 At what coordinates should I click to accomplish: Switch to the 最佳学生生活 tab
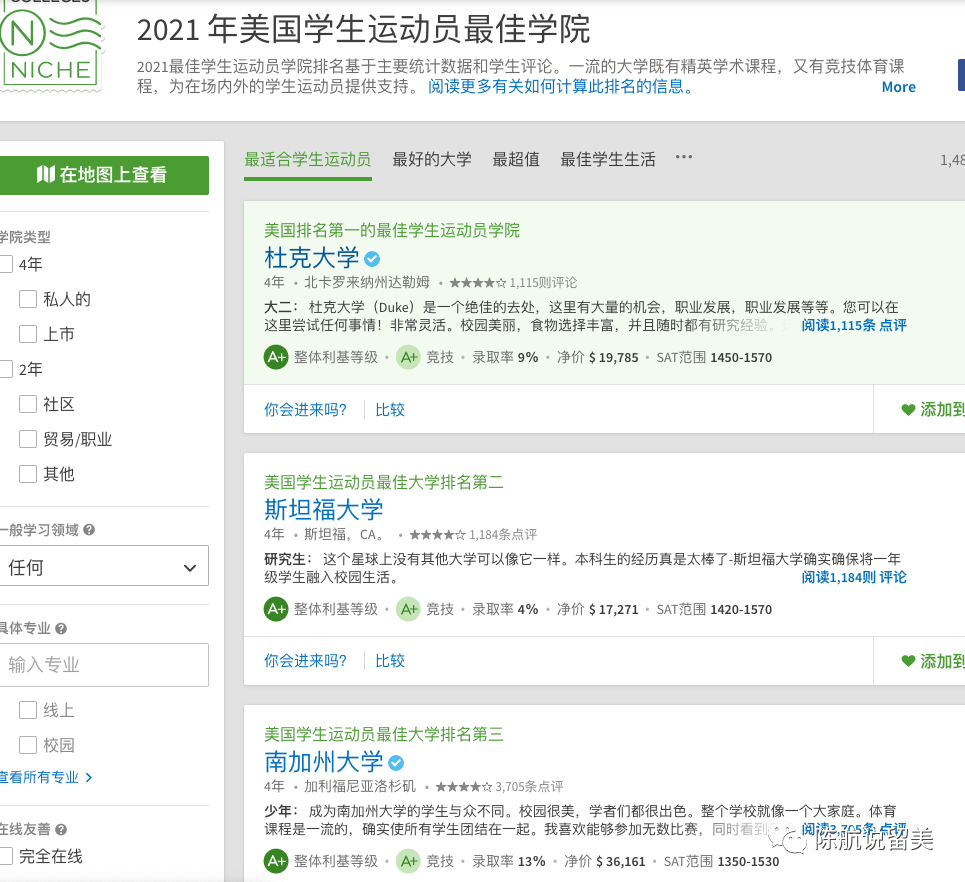coord(607,160)
